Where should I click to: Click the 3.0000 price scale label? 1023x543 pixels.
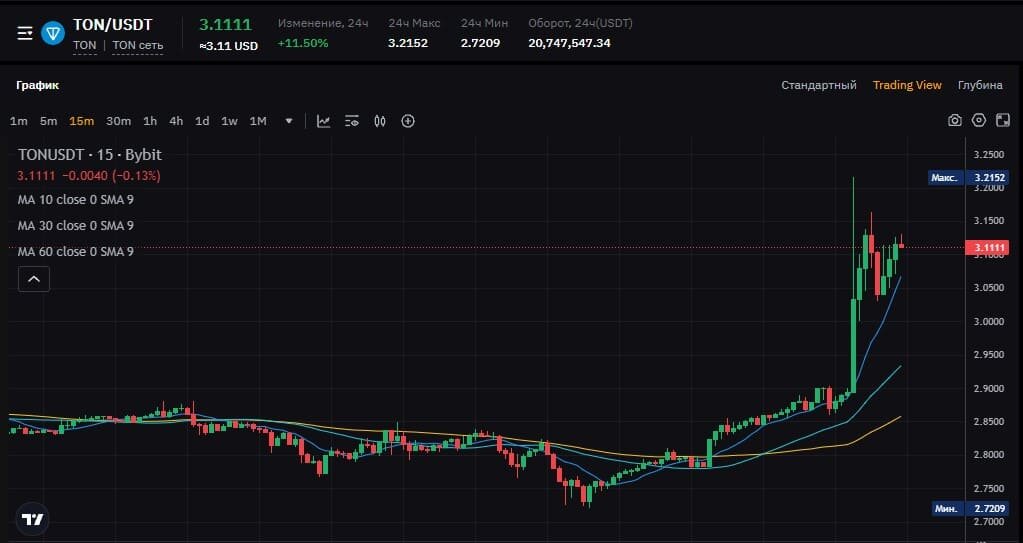coord(988,321)
